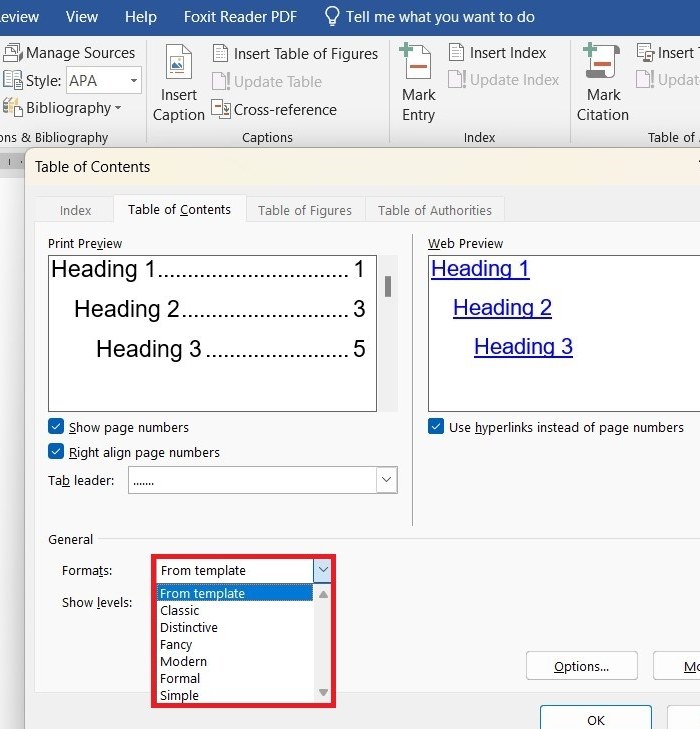Open the View ribbon tab
Image resolution: width=700 pixels, height=729 pixels.
(82, 17)
